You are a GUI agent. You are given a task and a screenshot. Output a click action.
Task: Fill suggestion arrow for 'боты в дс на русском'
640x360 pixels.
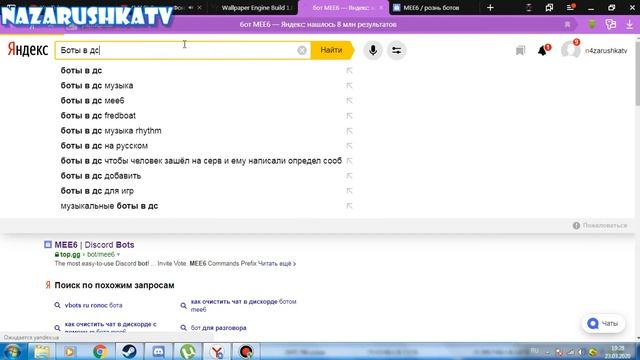click(349, 146)
